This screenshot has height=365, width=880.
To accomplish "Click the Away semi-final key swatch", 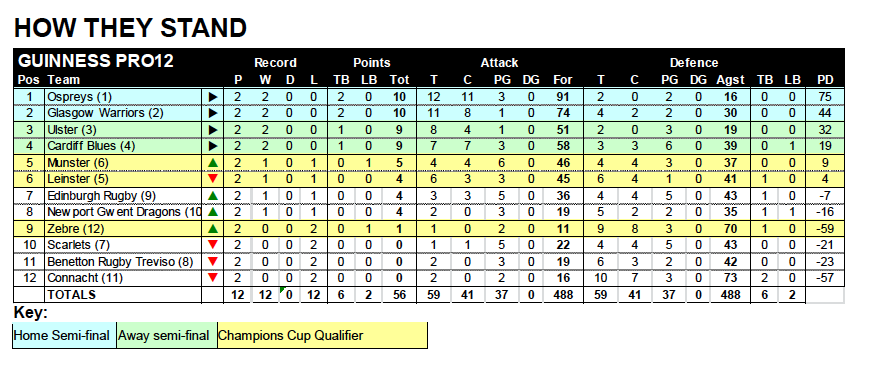I will pyautogui.click(x=167, y=336).
